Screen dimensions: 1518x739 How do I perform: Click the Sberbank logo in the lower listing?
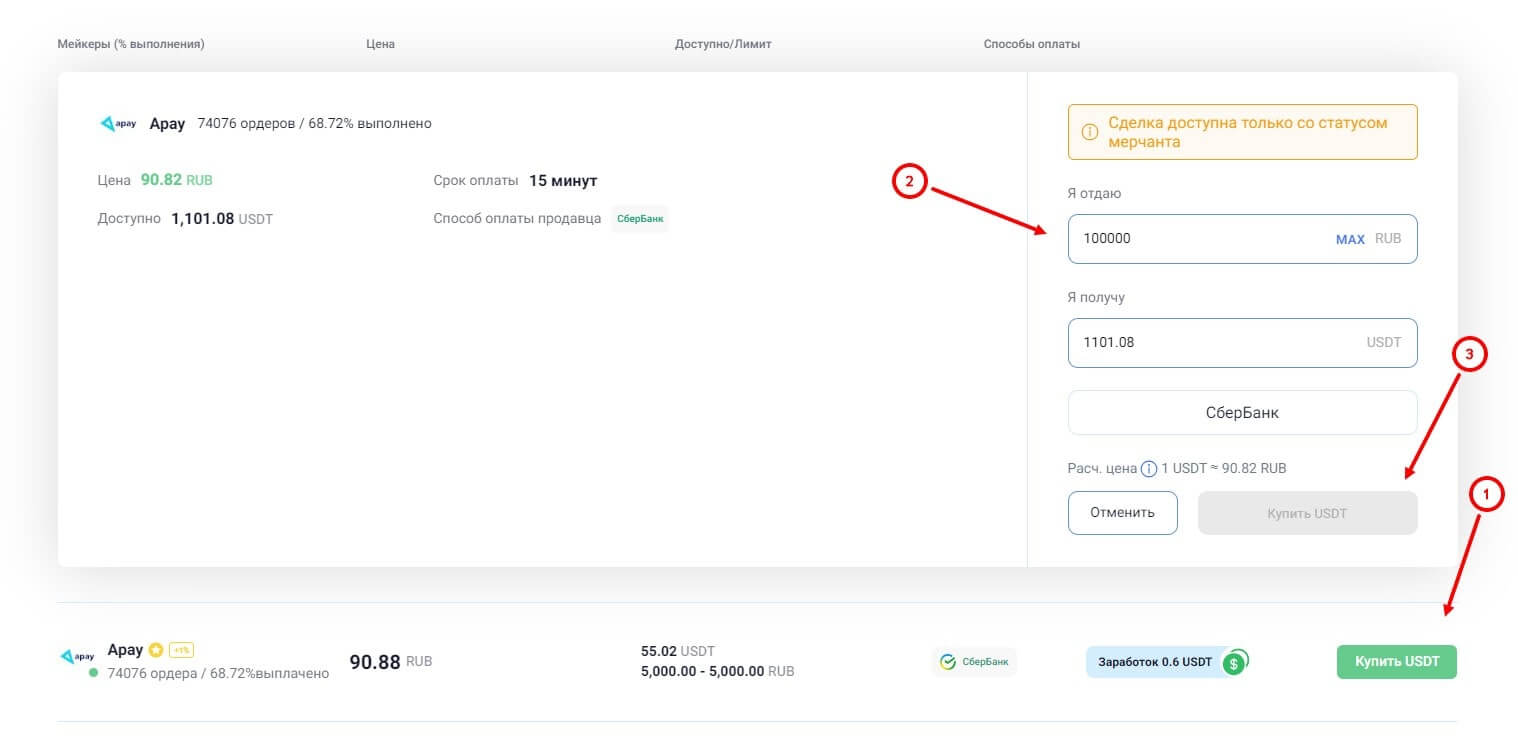[x=948, y=662]
